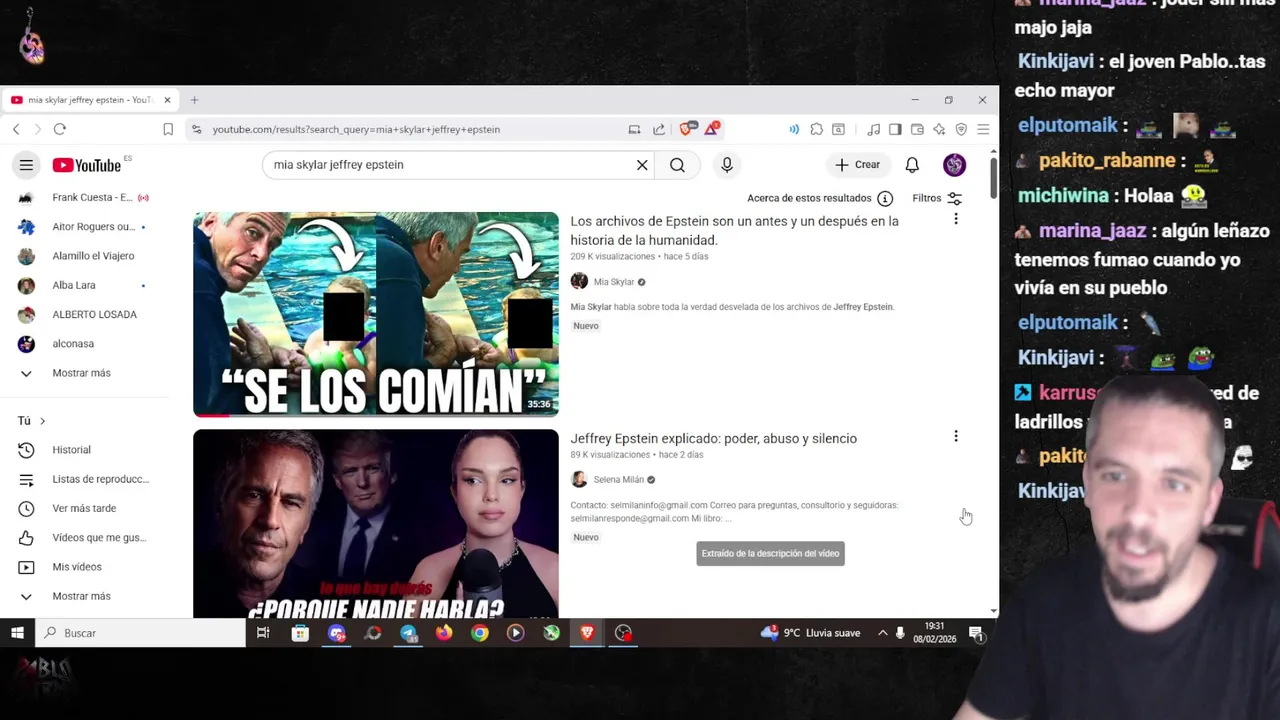The width and height of the screenshot is (1280, 720).
Task: Open Task View on the taskbar
Action: pyautogui.click(x=263, y=633)
